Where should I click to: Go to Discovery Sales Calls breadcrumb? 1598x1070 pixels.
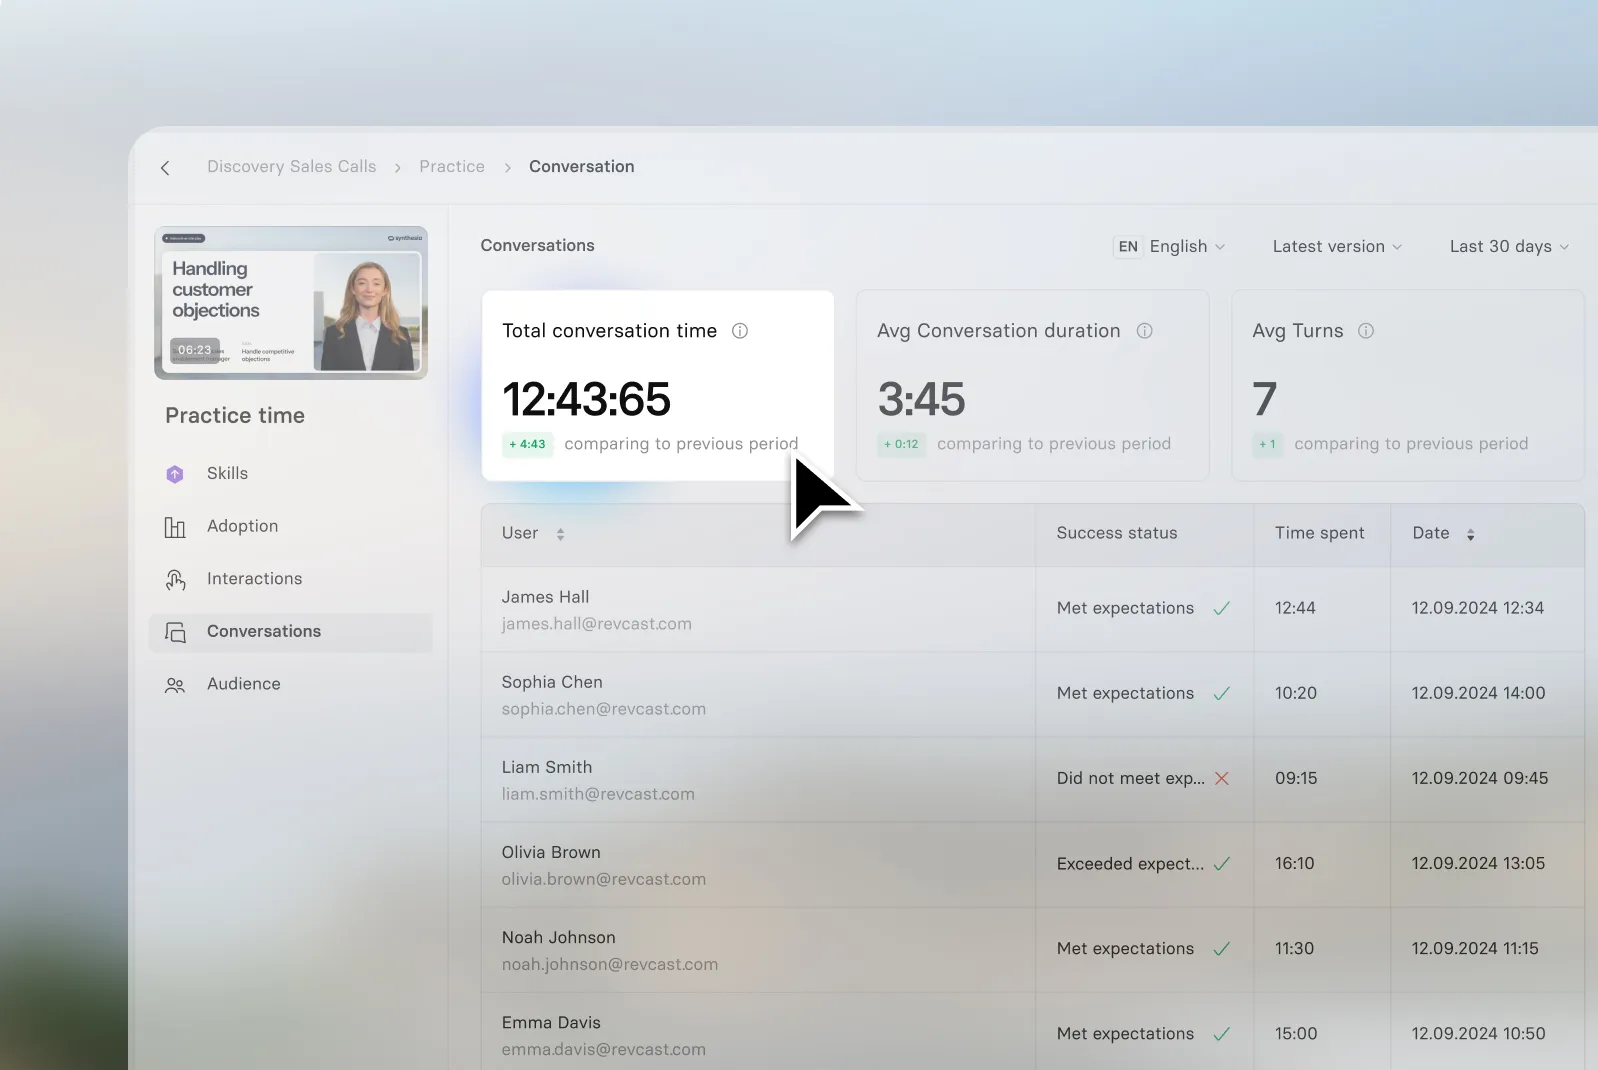(x=292, y=167)
